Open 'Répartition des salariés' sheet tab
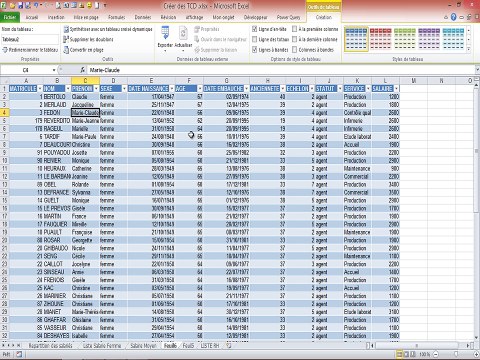Screen dimensions: 480x360 coord(50,346)
